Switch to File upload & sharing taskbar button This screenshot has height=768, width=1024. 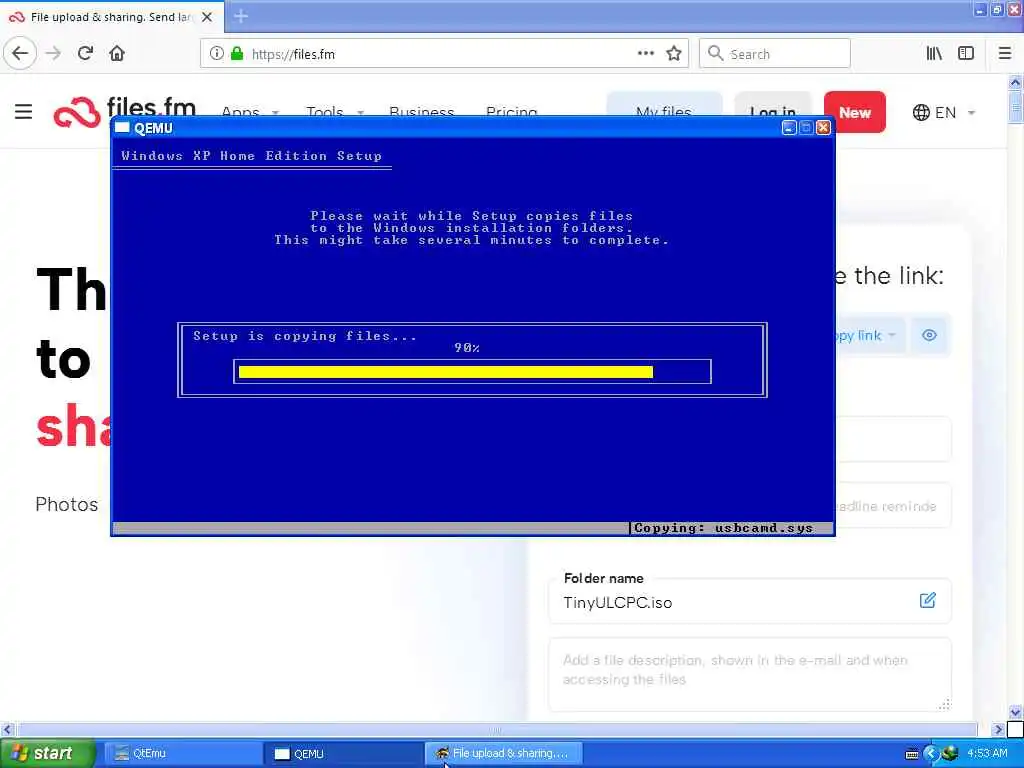pyautogui.click(x=504, y=754)
